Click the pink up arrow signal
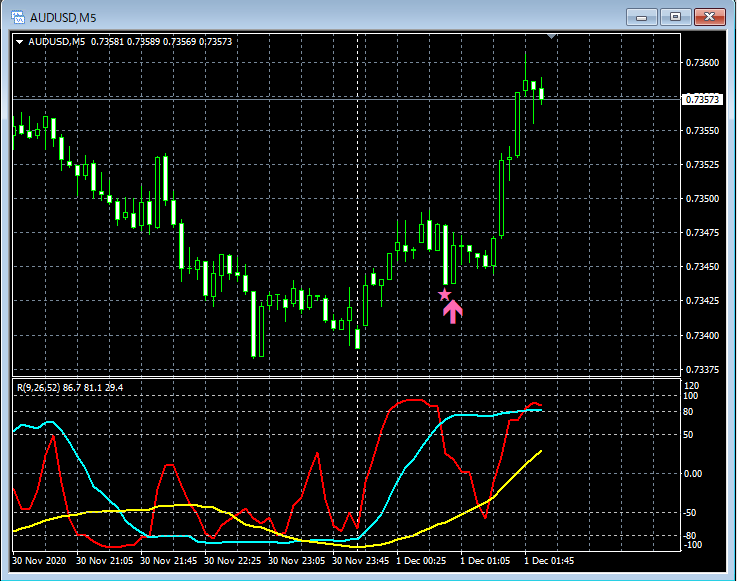Screen dimensions: 737x581 pyautogui.click(x=452, y=312)
